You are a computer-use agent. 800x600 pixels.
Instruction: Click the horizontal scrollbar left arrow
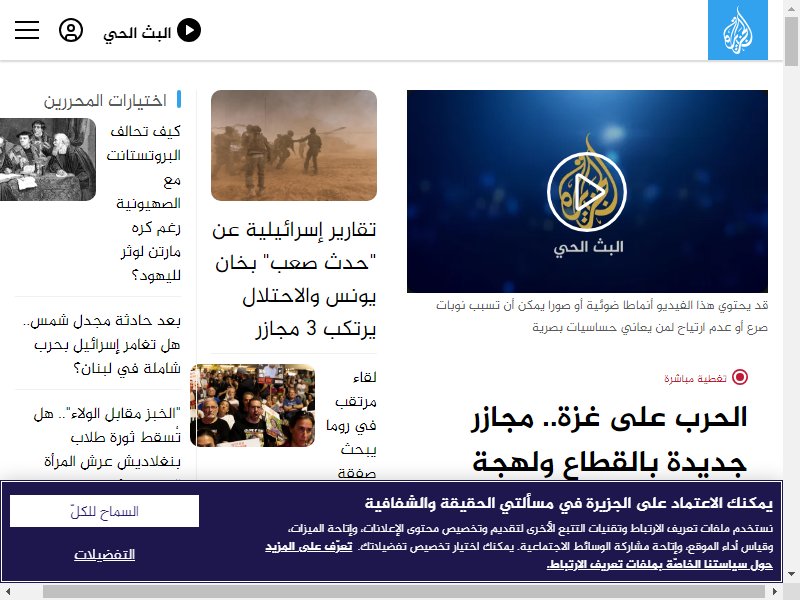point(8,592)
